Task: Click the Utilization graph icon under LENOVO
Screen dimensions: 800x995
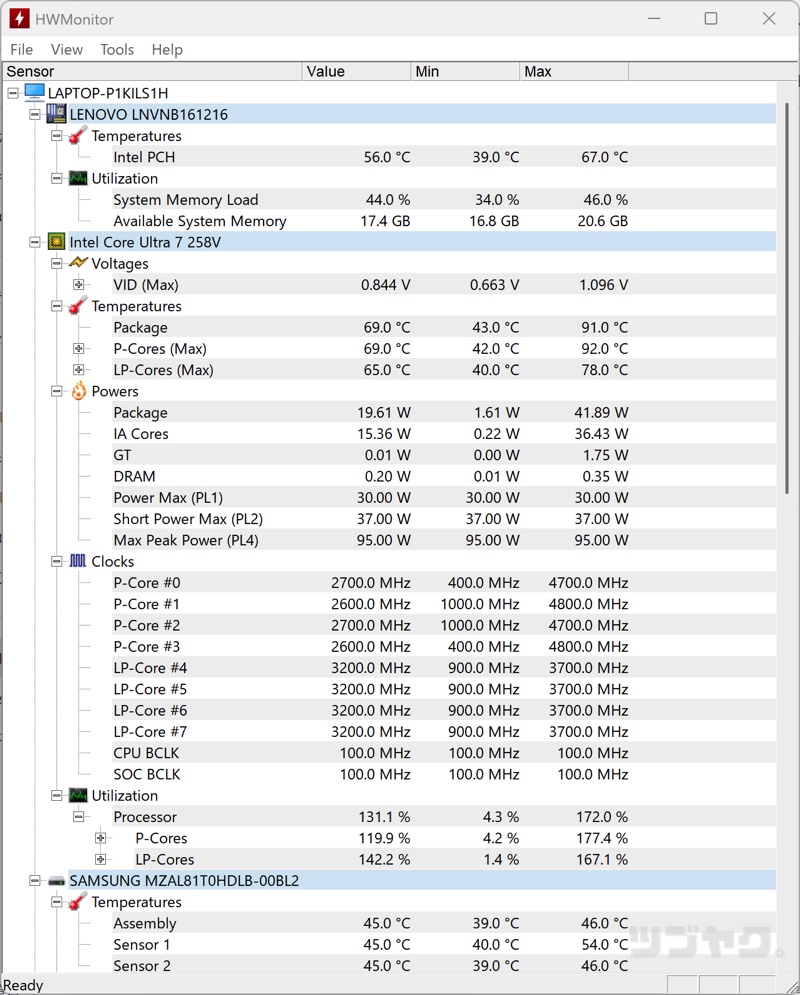Action: 77,178
